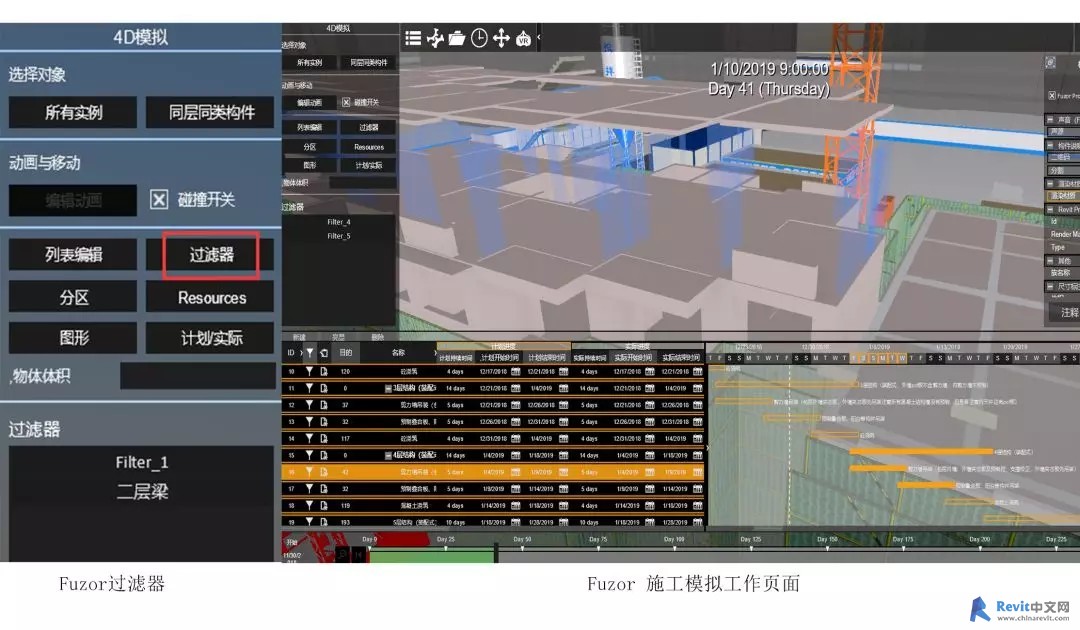Viewport: 1080px width, 630px height.
Task: Collapse the 4层结构 task group in row 15
Action: click(x=388, y=455)
